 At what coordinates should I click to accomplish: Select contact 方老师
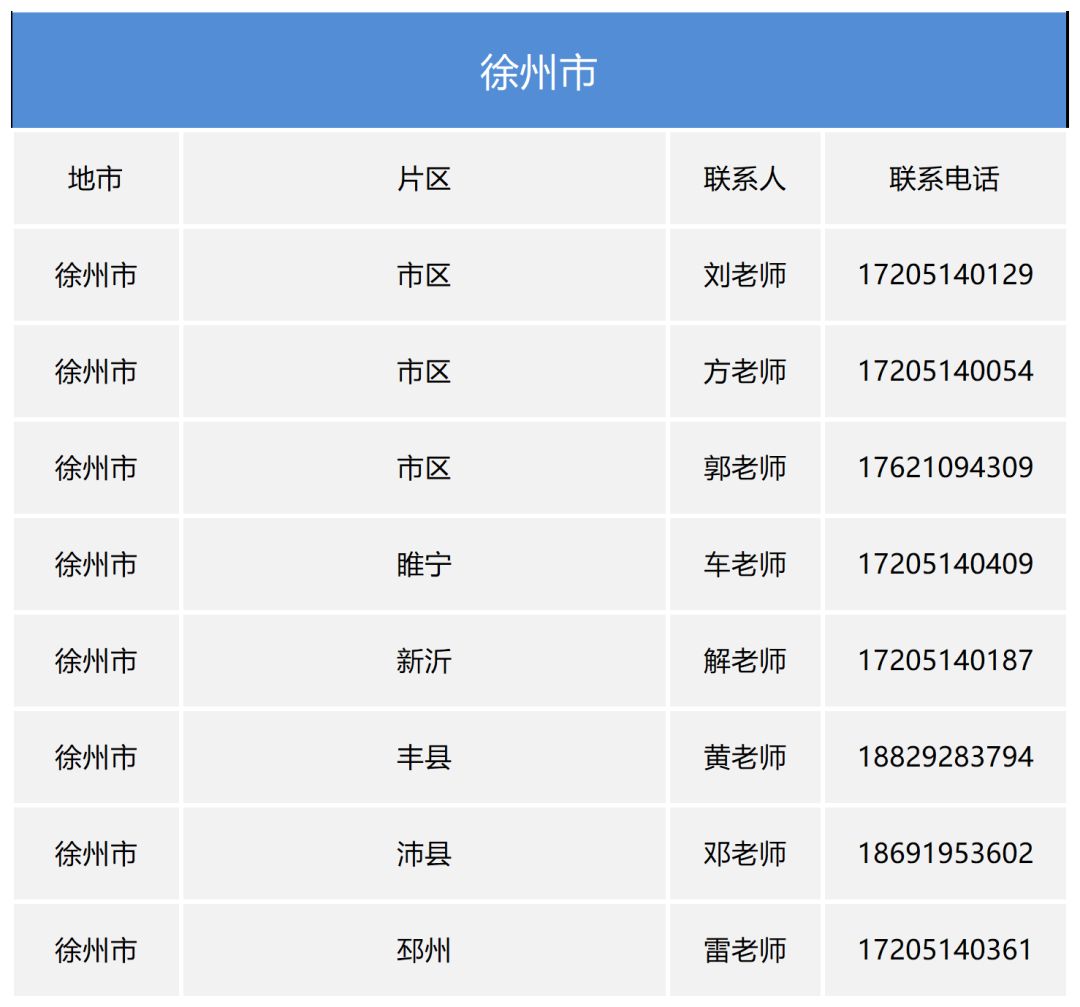[x=745, y=371]
